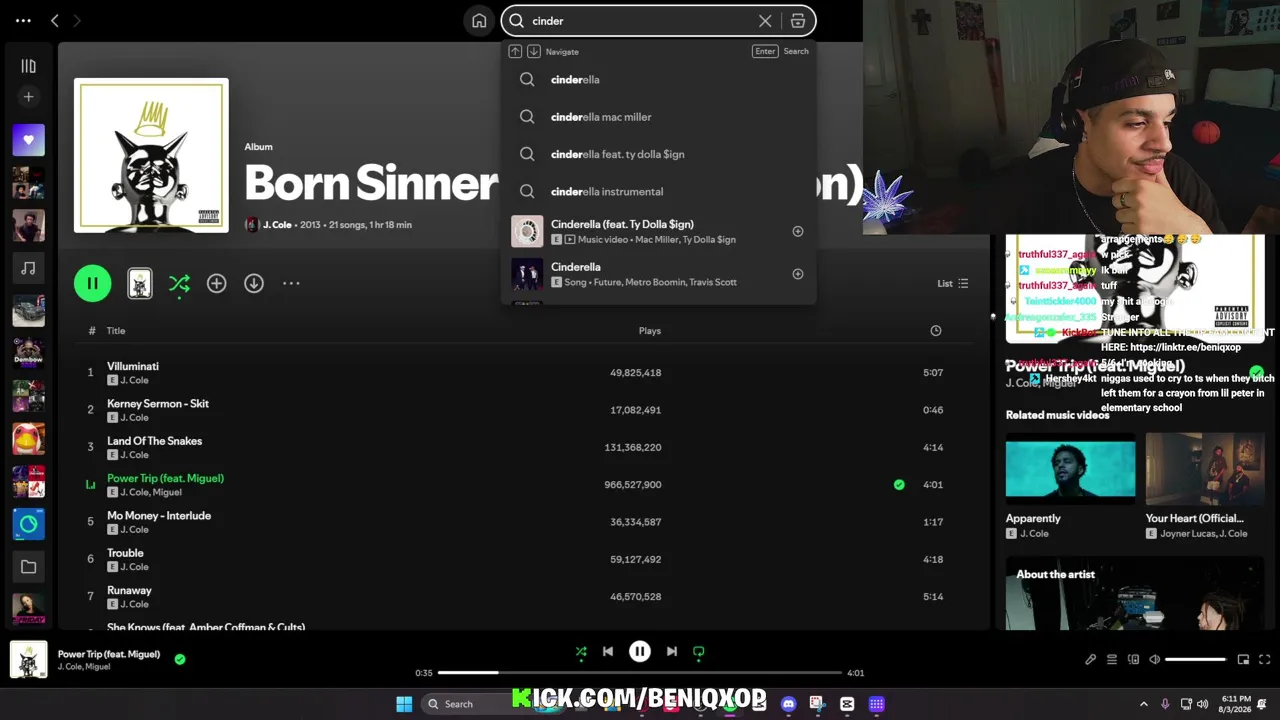Open more options for the album
This screenshot has width=1280, height=720.
click(291, 284)
